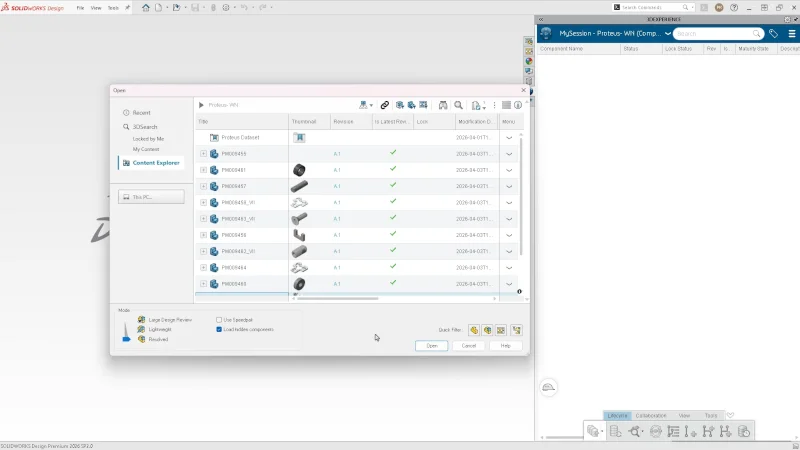Click the New document icon in top toolbar
The height and width of the screenshot is (450, 800).
tap(159, 8)
